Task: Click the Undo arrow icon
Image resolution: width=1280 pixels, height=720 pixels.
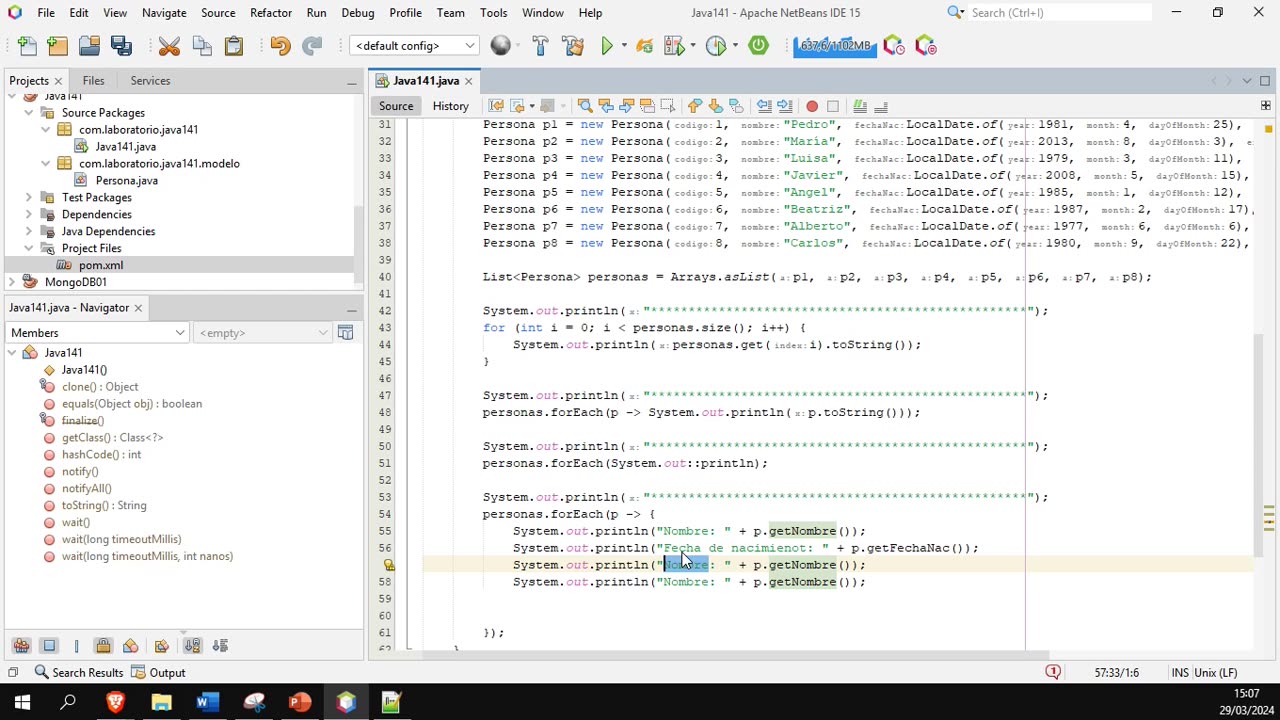Action: pyautogui.click(x=280, y=46)
